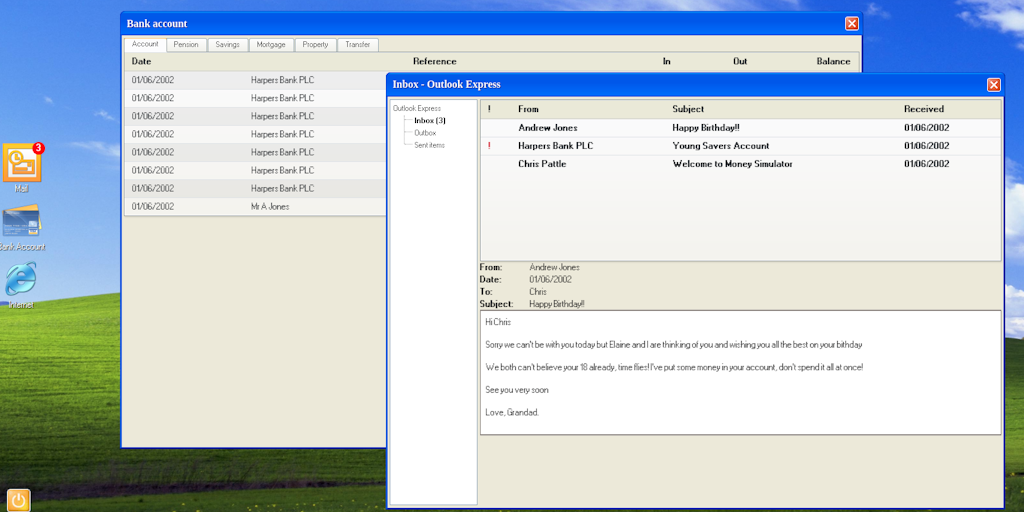Open the Welcome to Money Simulator email
Image resolution: width=1024 pixels, height=512 pixels.
point(741,164)
